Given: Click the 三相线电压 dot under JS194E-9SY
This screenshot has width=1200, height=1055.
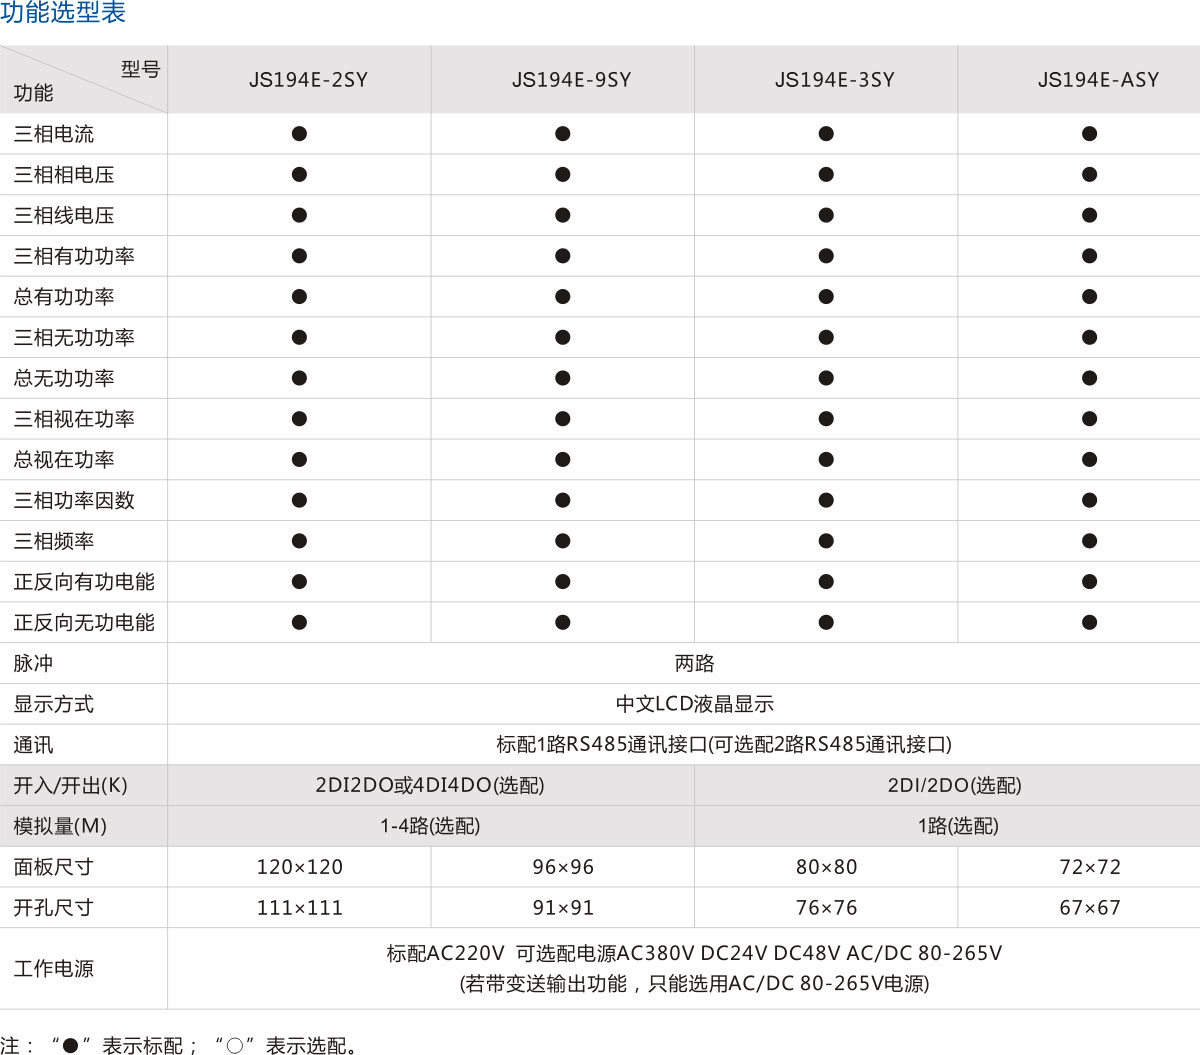Looking at the screenshot, I should (563, 215).
